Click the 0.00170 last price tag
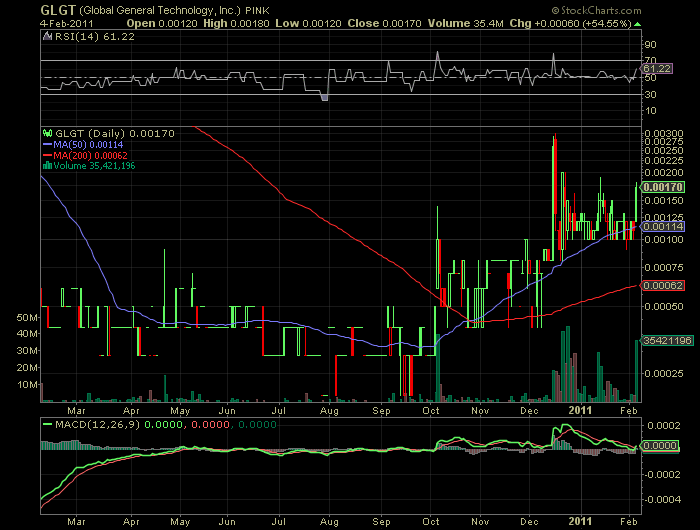The height and width of the screenshot is (530, 700). coord(662,187)
